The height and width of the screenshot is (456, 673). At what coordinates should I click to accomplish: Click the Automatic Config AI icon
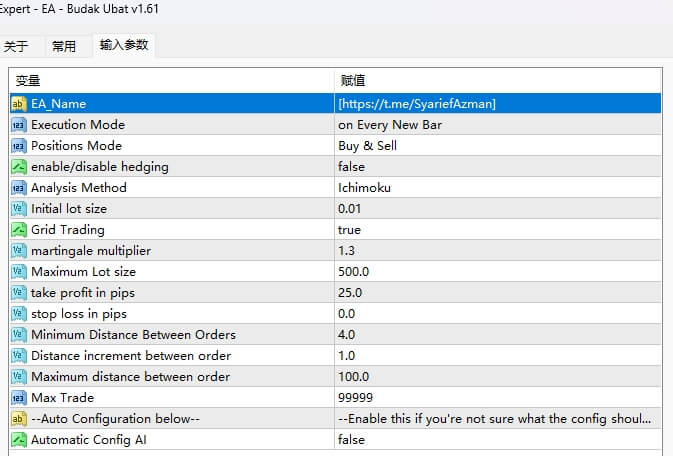(x=19, y=440)
